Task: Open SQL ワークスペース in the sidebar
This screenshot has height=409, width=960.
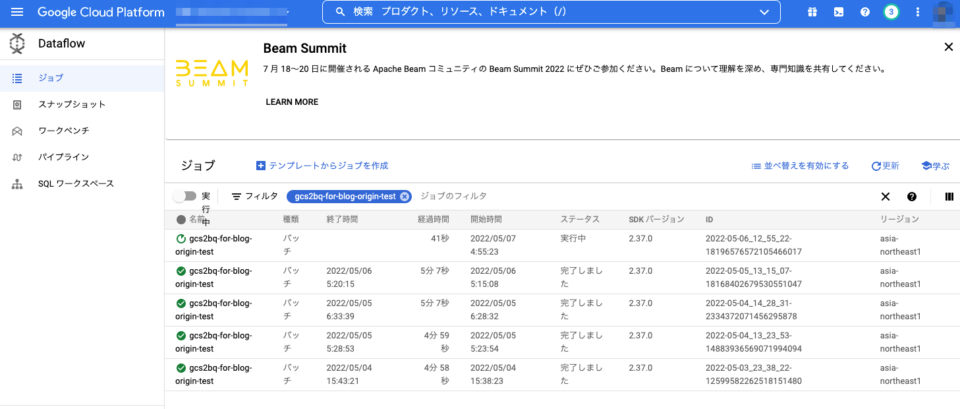Action: (82, 183)
